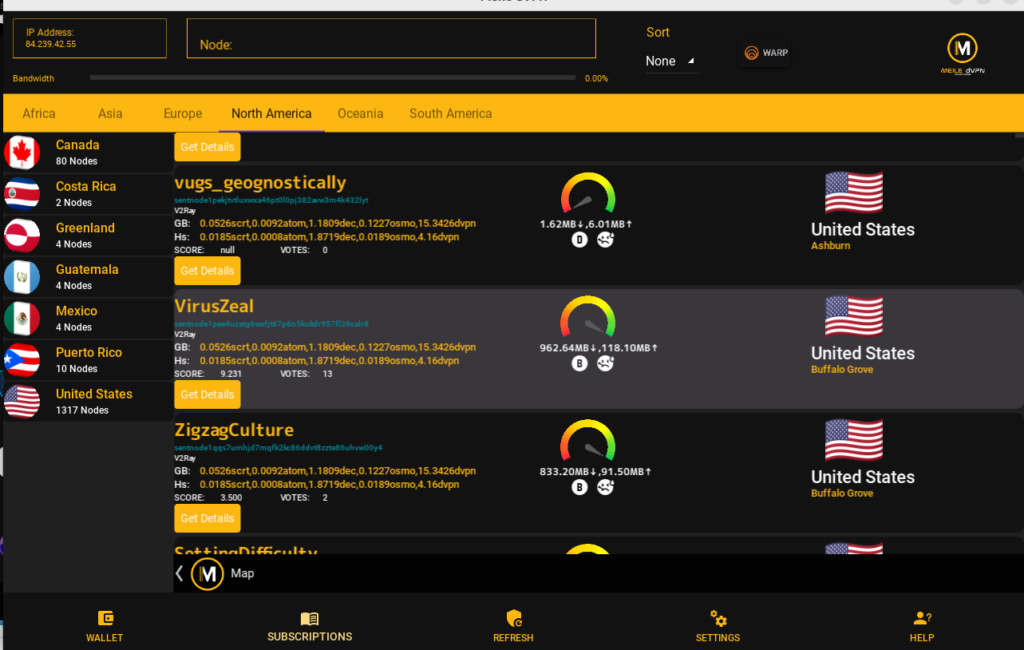This screenshot has height=650, width=1024.
Task: Switch to the South America tab
Action: click(x=450, y=114)
